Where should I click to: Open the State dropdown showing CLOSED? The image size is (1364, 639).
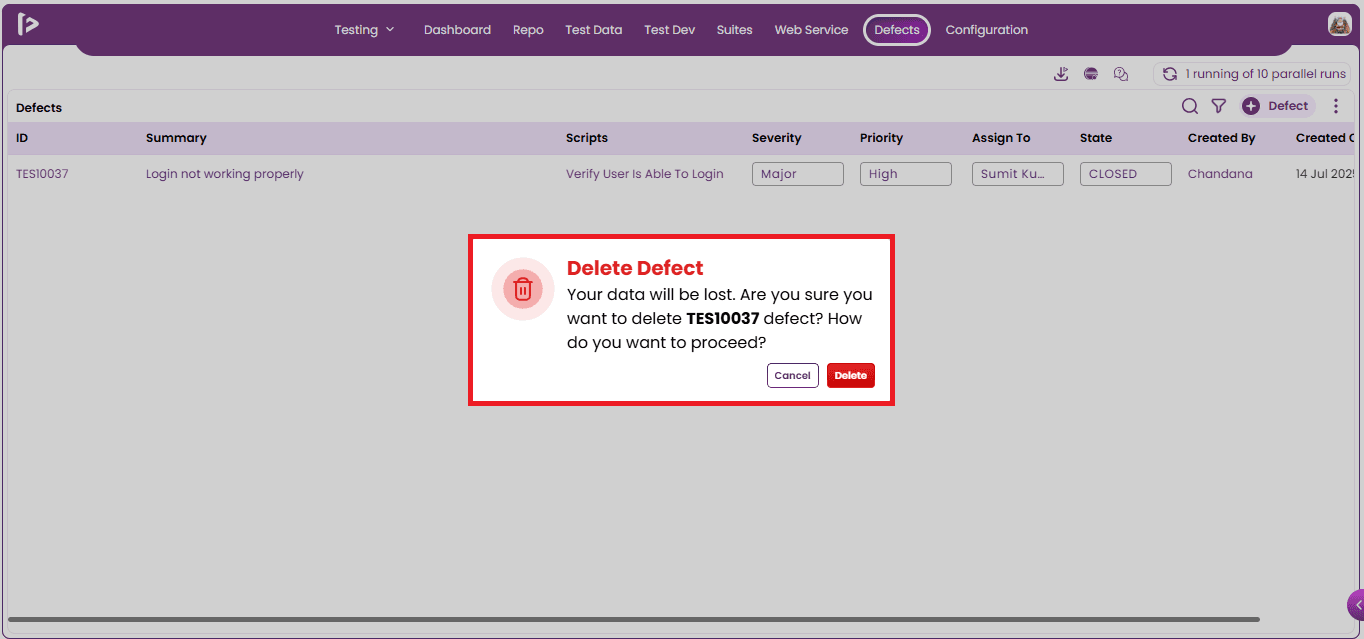(x=1126, y=174)
